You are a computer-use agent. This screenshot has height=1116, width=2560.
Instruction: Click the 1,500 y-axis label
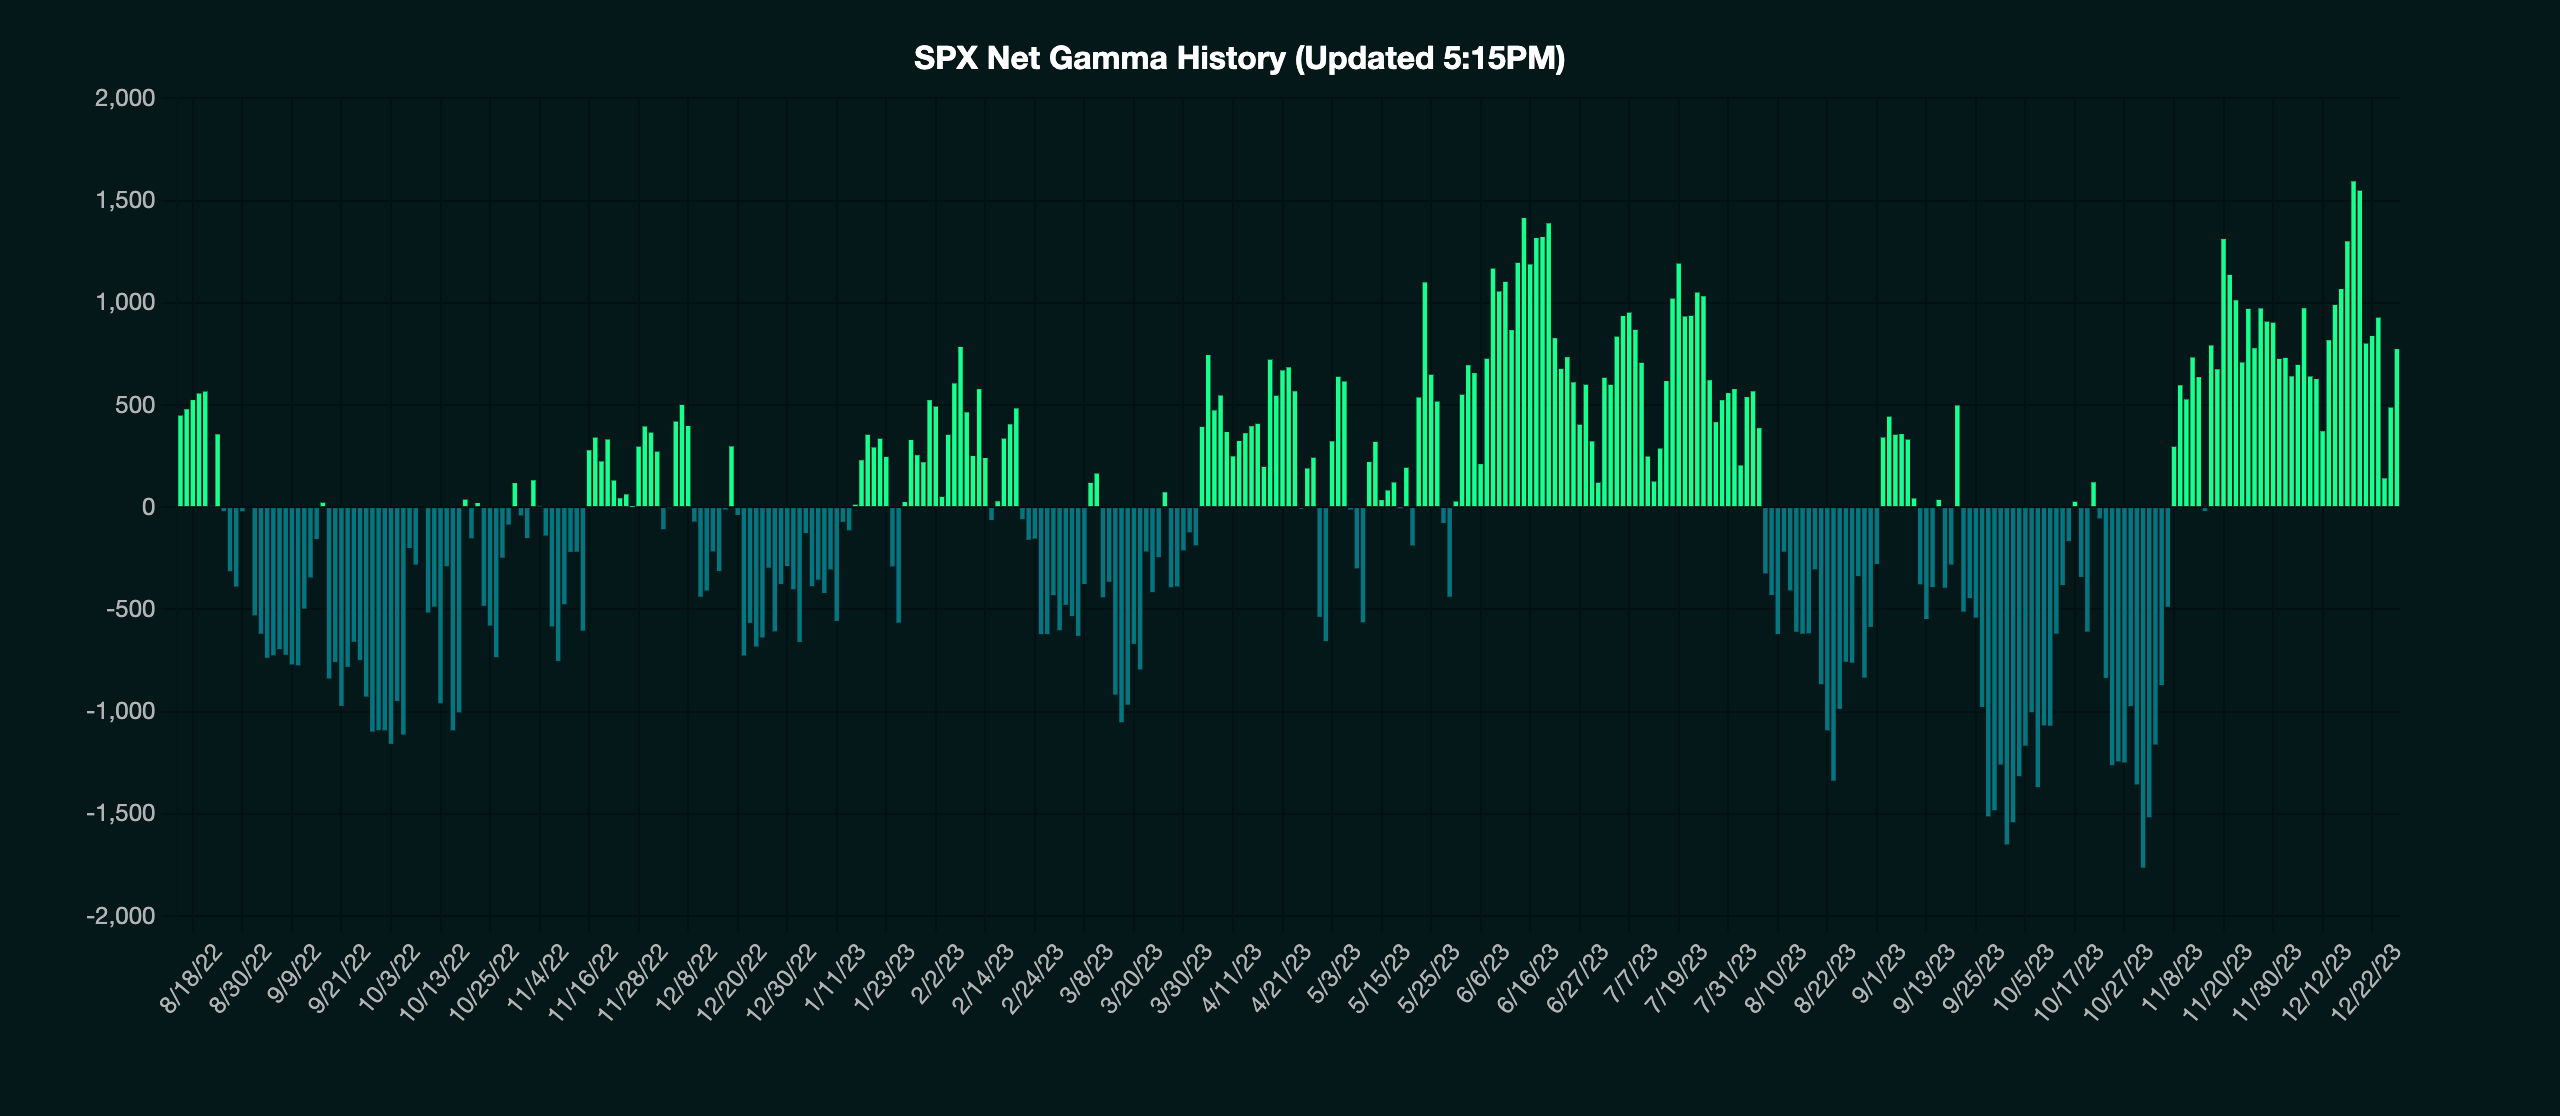[x=125, y=200]
